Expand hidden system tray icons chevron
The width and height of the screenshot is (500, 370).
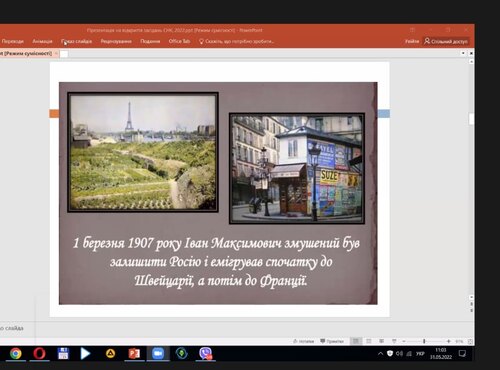(x=380, y=354)
